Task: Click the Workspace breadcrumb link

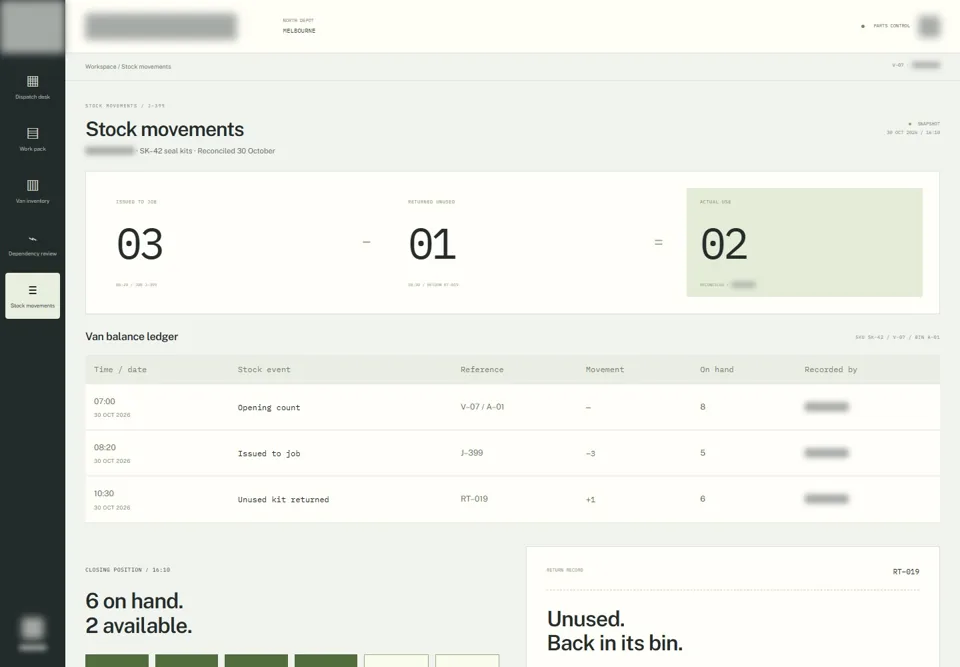Action: click(100, 67)
